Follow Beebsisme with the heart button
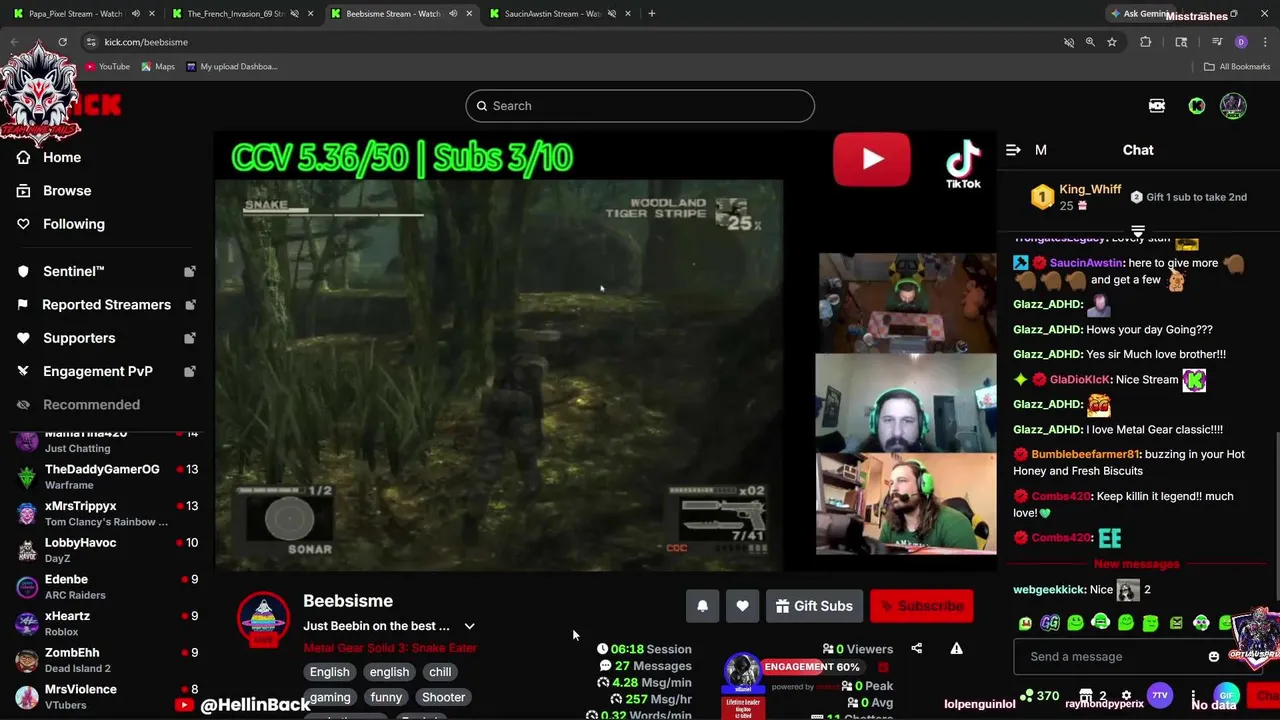Viewport: 1280px width, 720px height. (742, 606)
